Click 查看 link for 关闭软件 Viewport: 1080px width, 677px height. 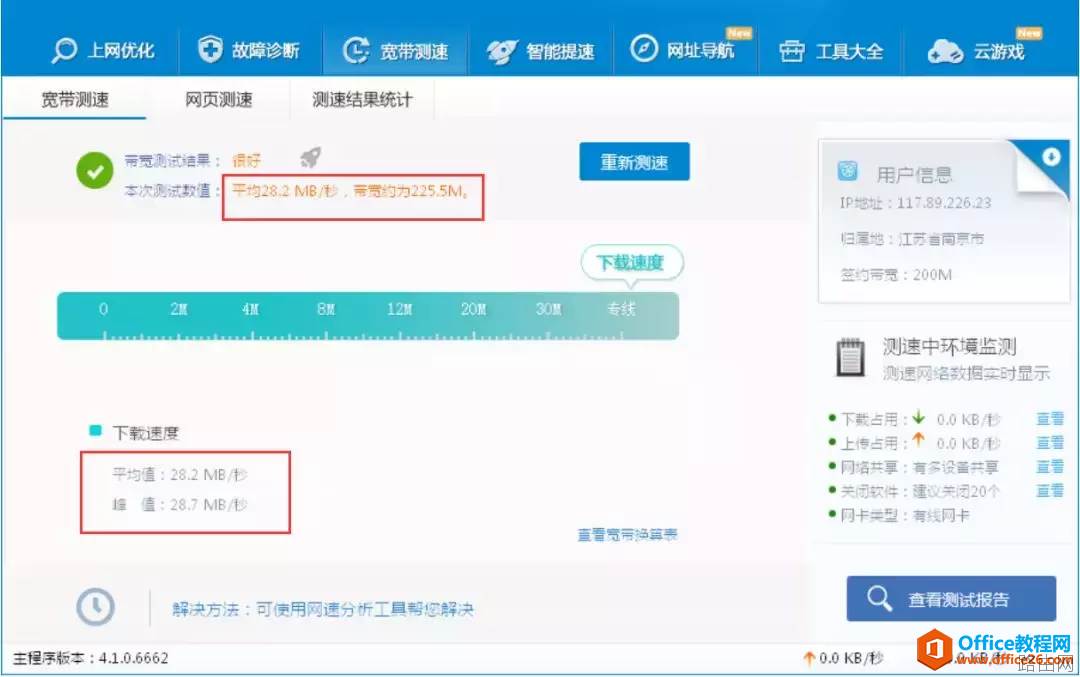click(x=1050, y=491)
